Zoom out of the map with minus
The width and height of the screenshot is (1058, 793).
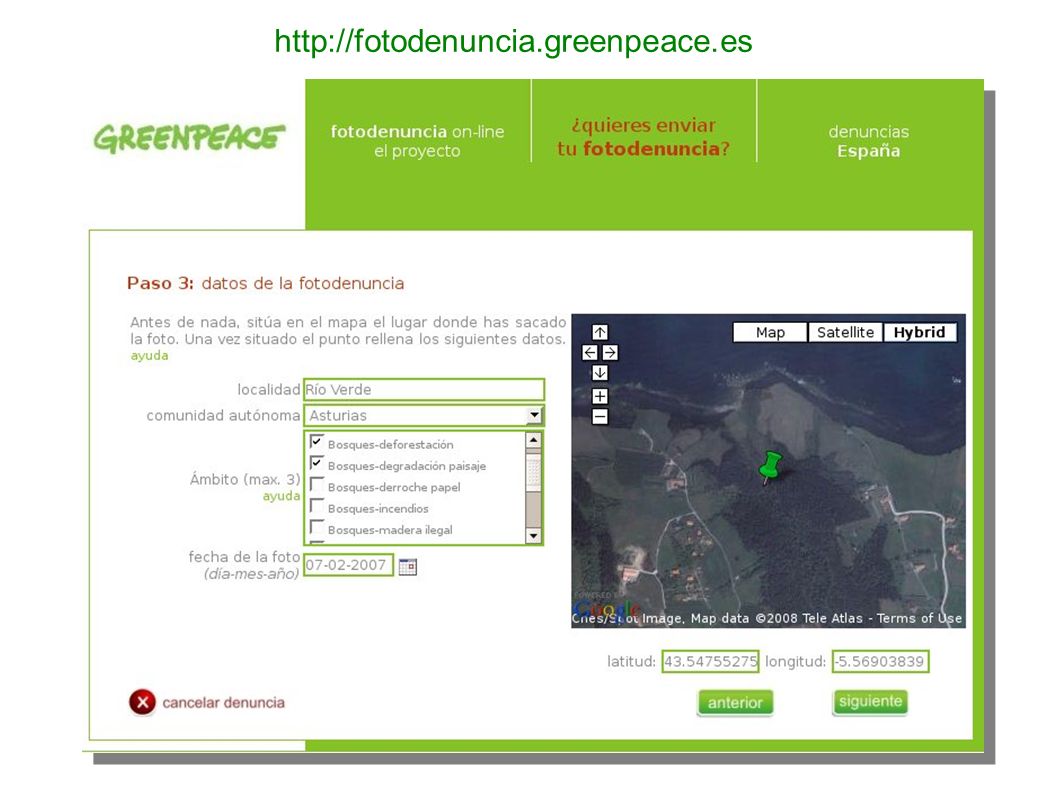pos(600,416)
